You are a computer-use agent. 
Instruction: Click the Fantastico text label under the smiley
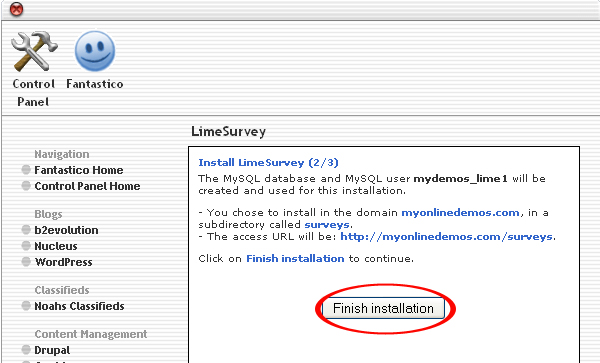(x=95, y=84)
